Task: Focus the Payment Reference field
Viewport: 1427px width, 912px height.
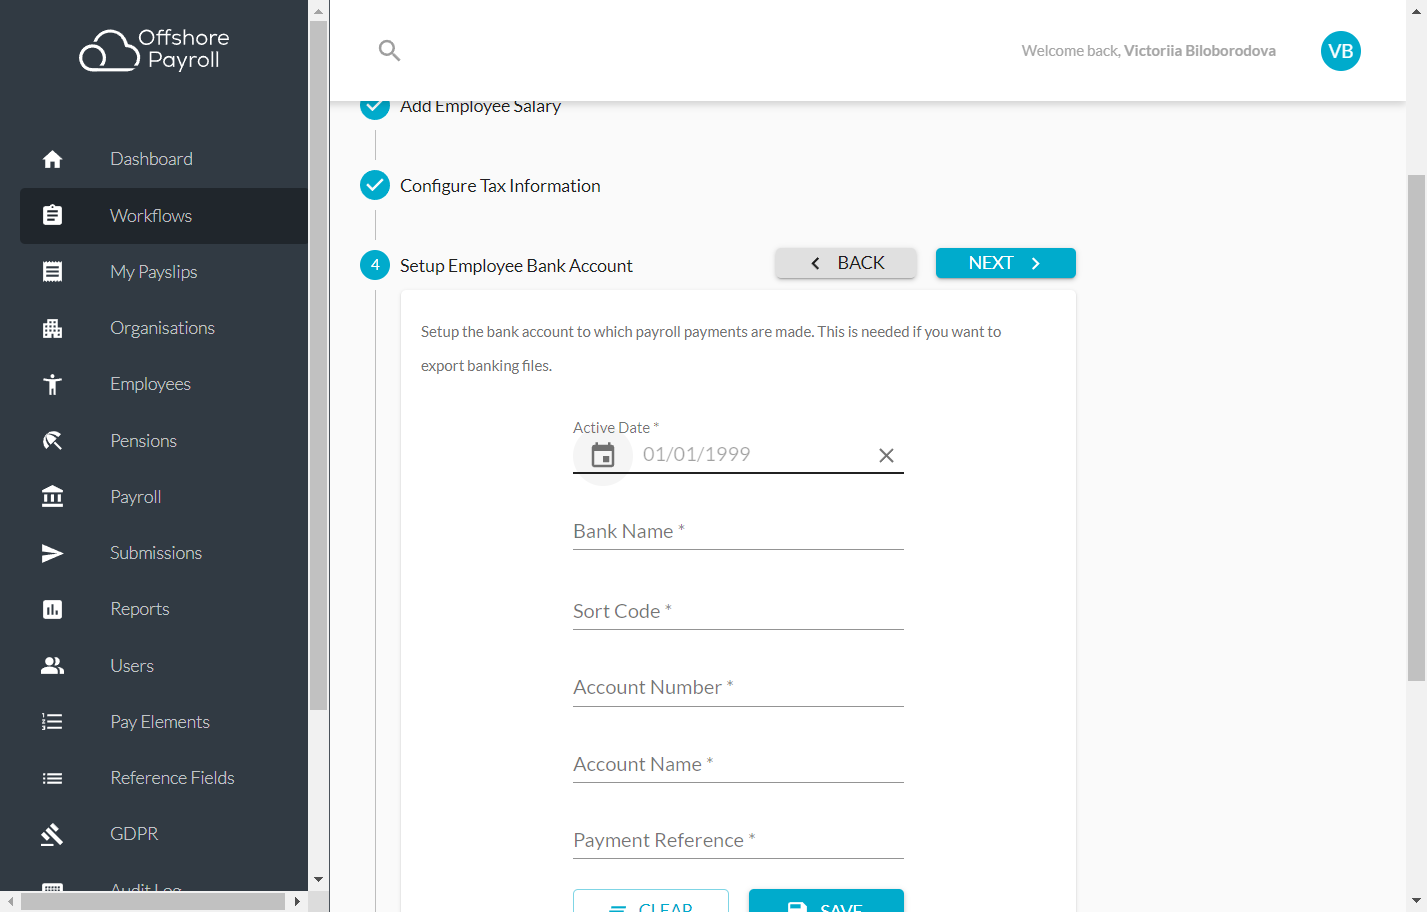Action: pyautogui.click(x=738, y=841)
